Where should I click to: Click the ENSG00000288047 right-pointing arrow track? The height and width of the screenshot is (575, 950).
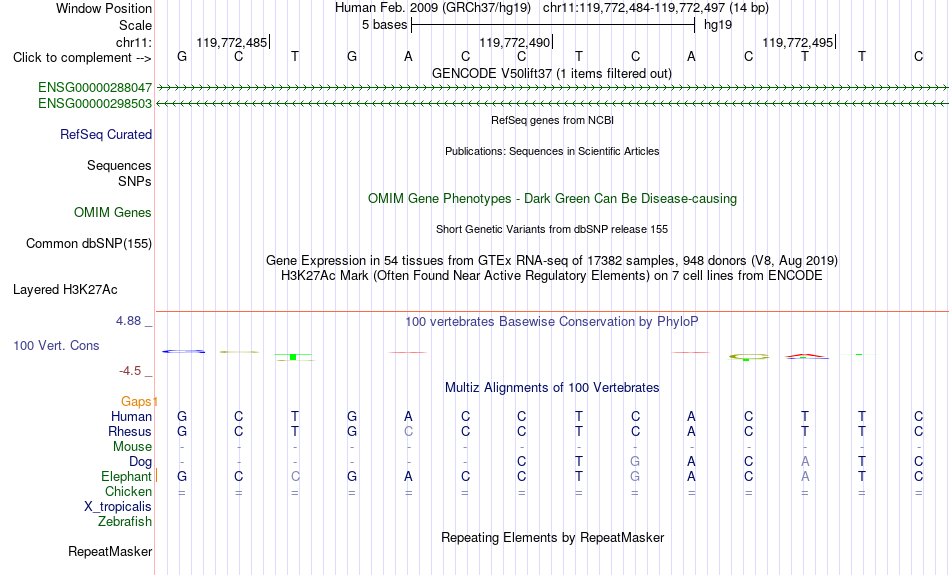[552, 88]
